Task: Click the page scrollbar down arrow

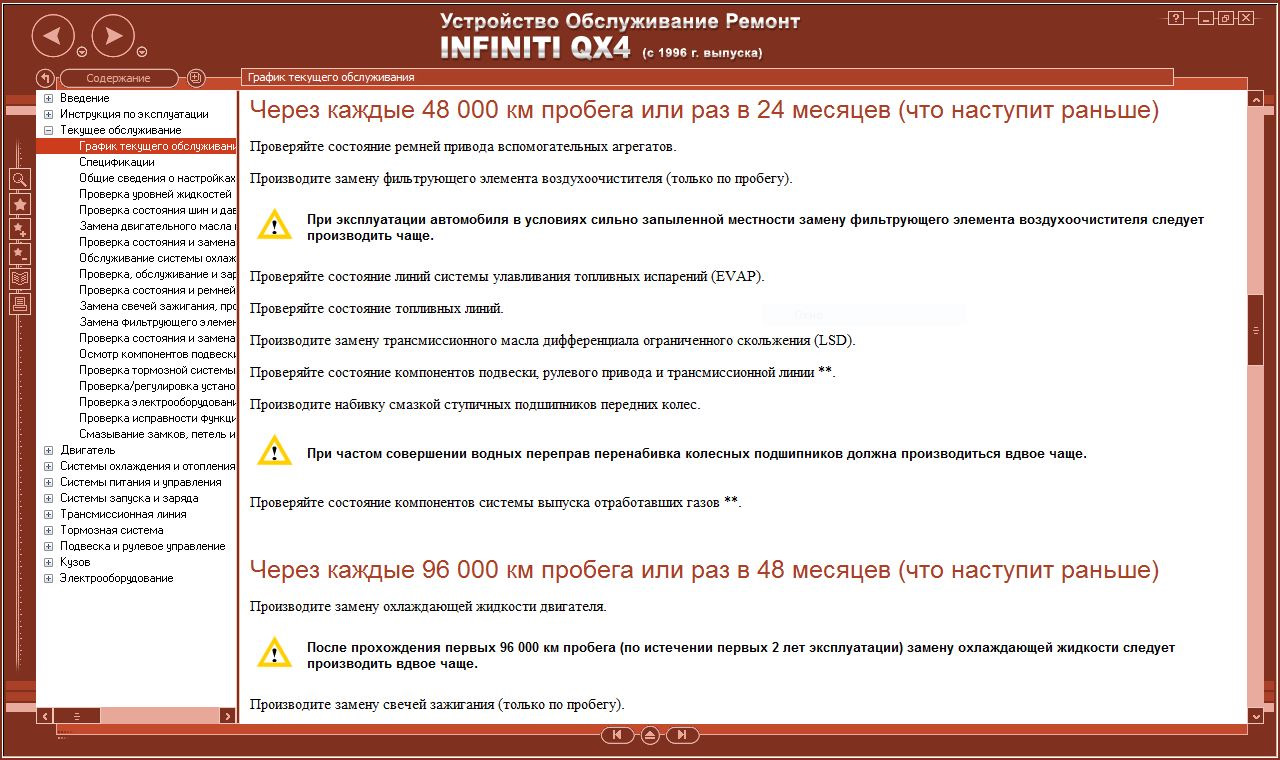Action: pos(1255,715)
